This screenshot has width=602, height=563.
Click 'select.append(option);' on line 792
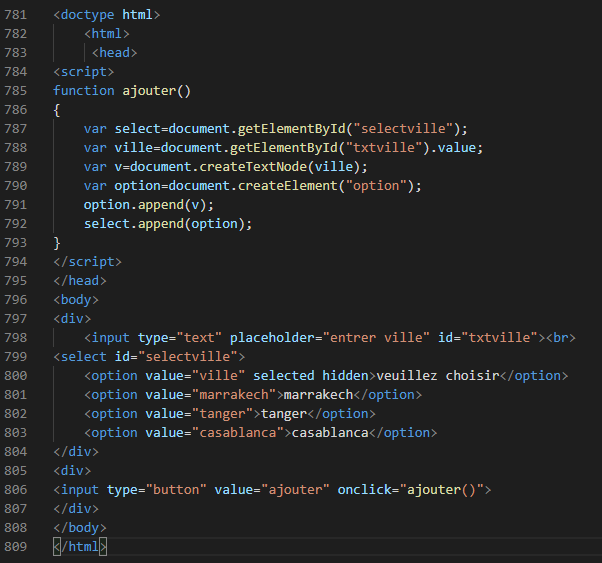[x=168, y=224]
